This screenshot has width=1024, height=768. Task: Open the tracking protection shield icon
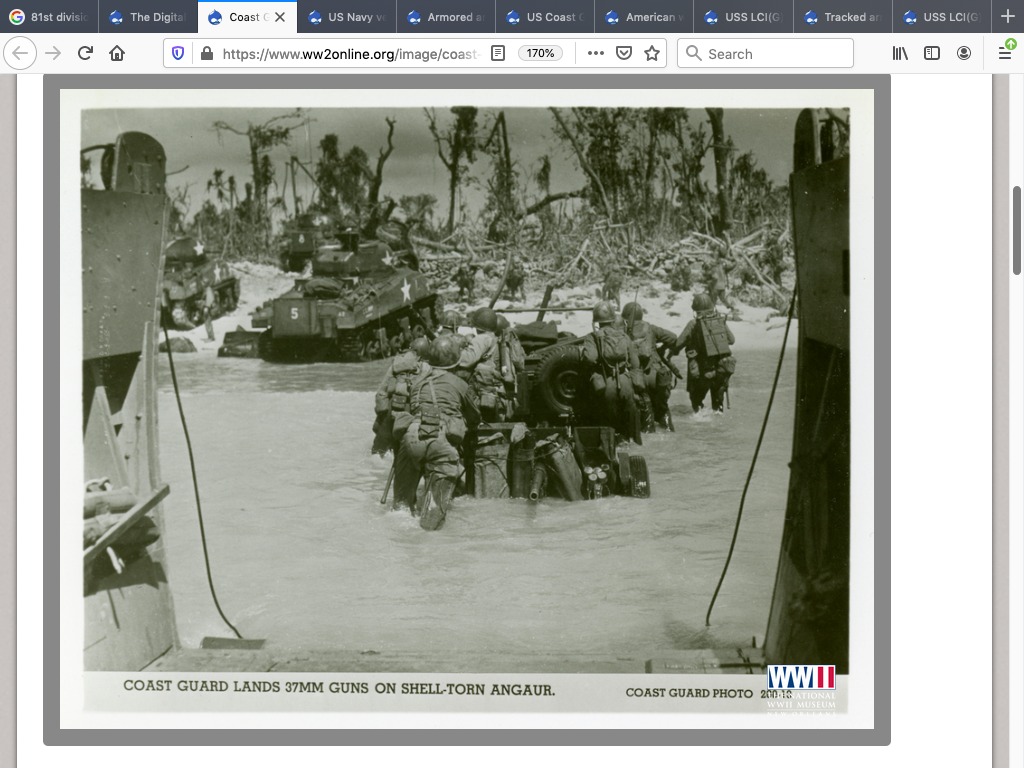pyautogui.click(x=179, y=54)
